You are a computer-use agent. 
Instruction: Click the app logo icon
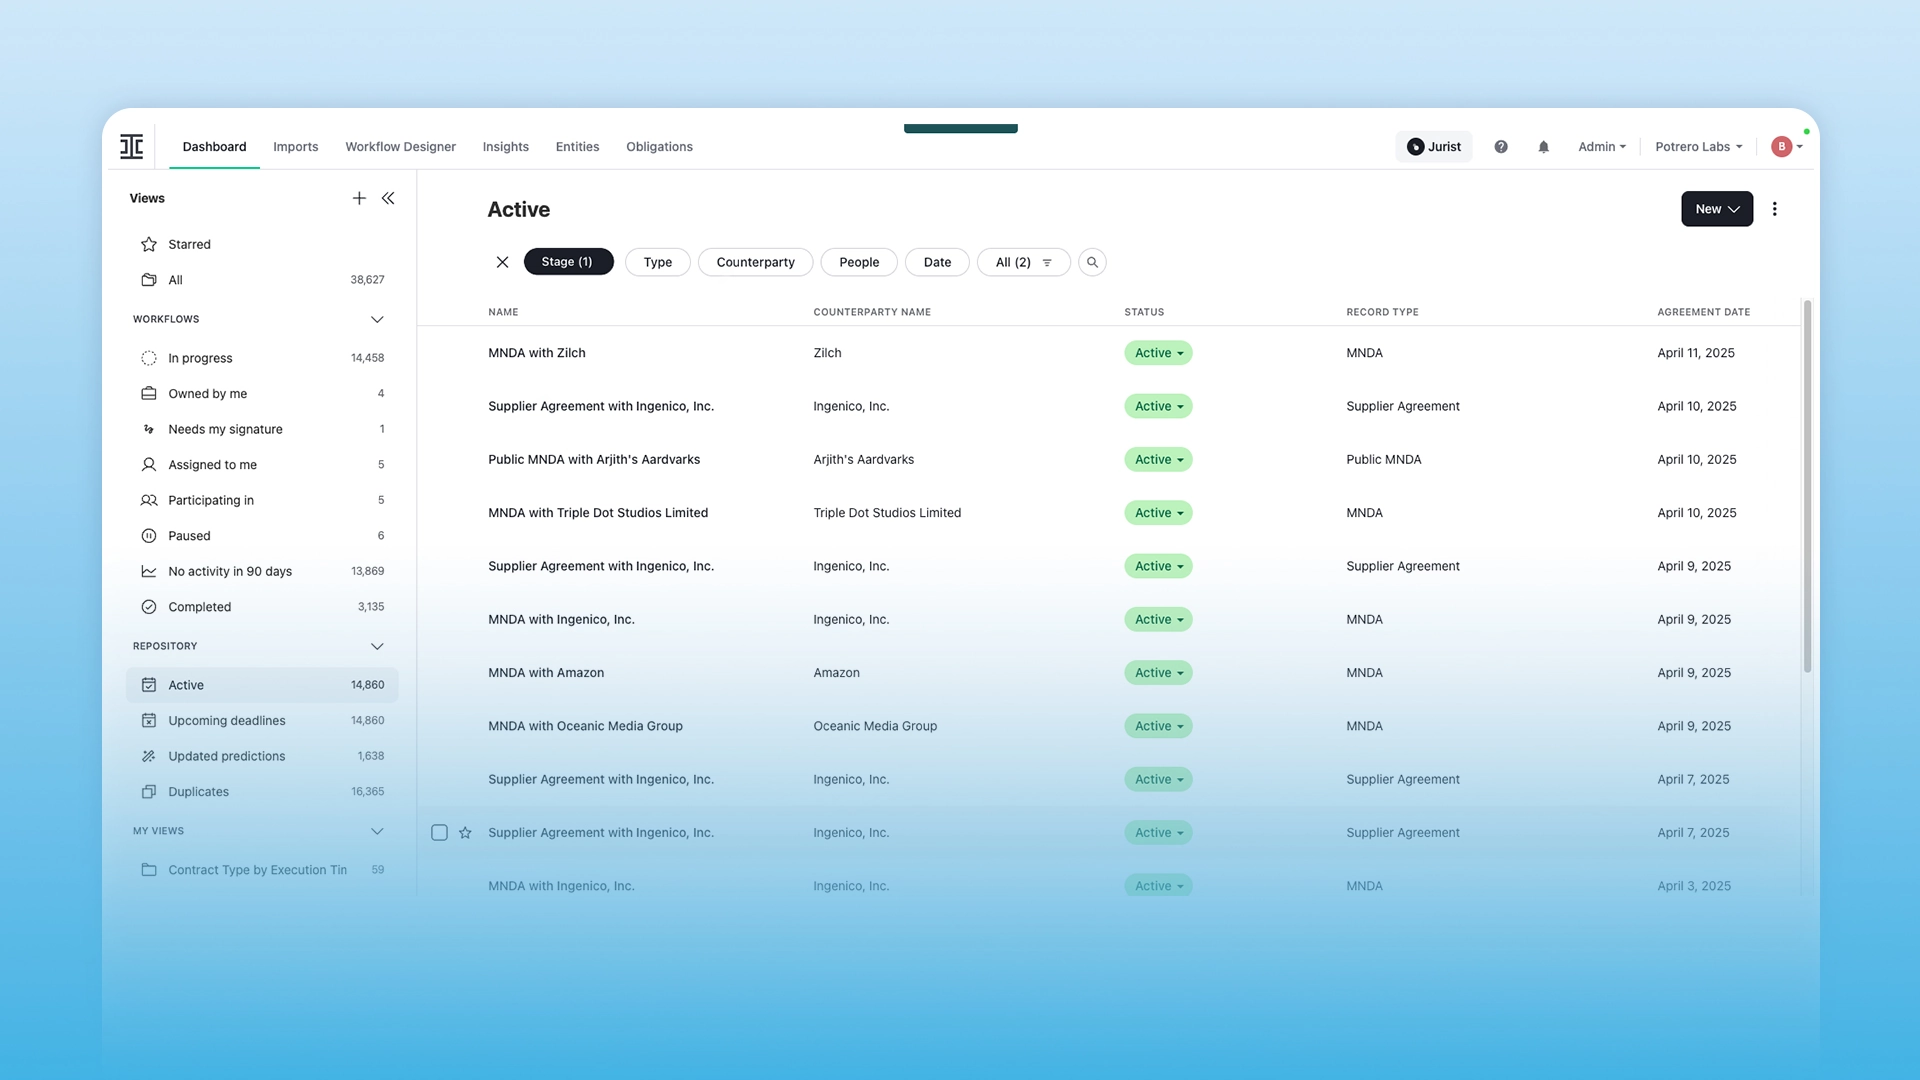pos(131,146)
